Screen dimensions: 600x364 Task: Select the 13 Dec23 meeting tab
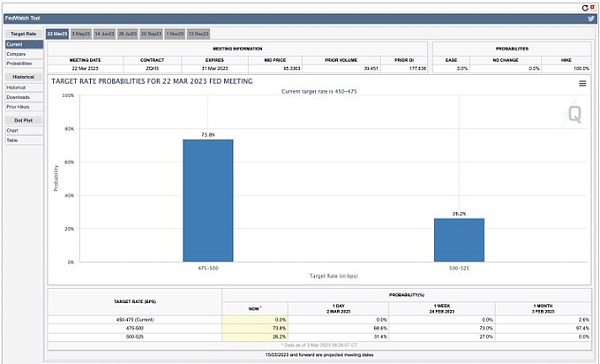click(198, 34)
